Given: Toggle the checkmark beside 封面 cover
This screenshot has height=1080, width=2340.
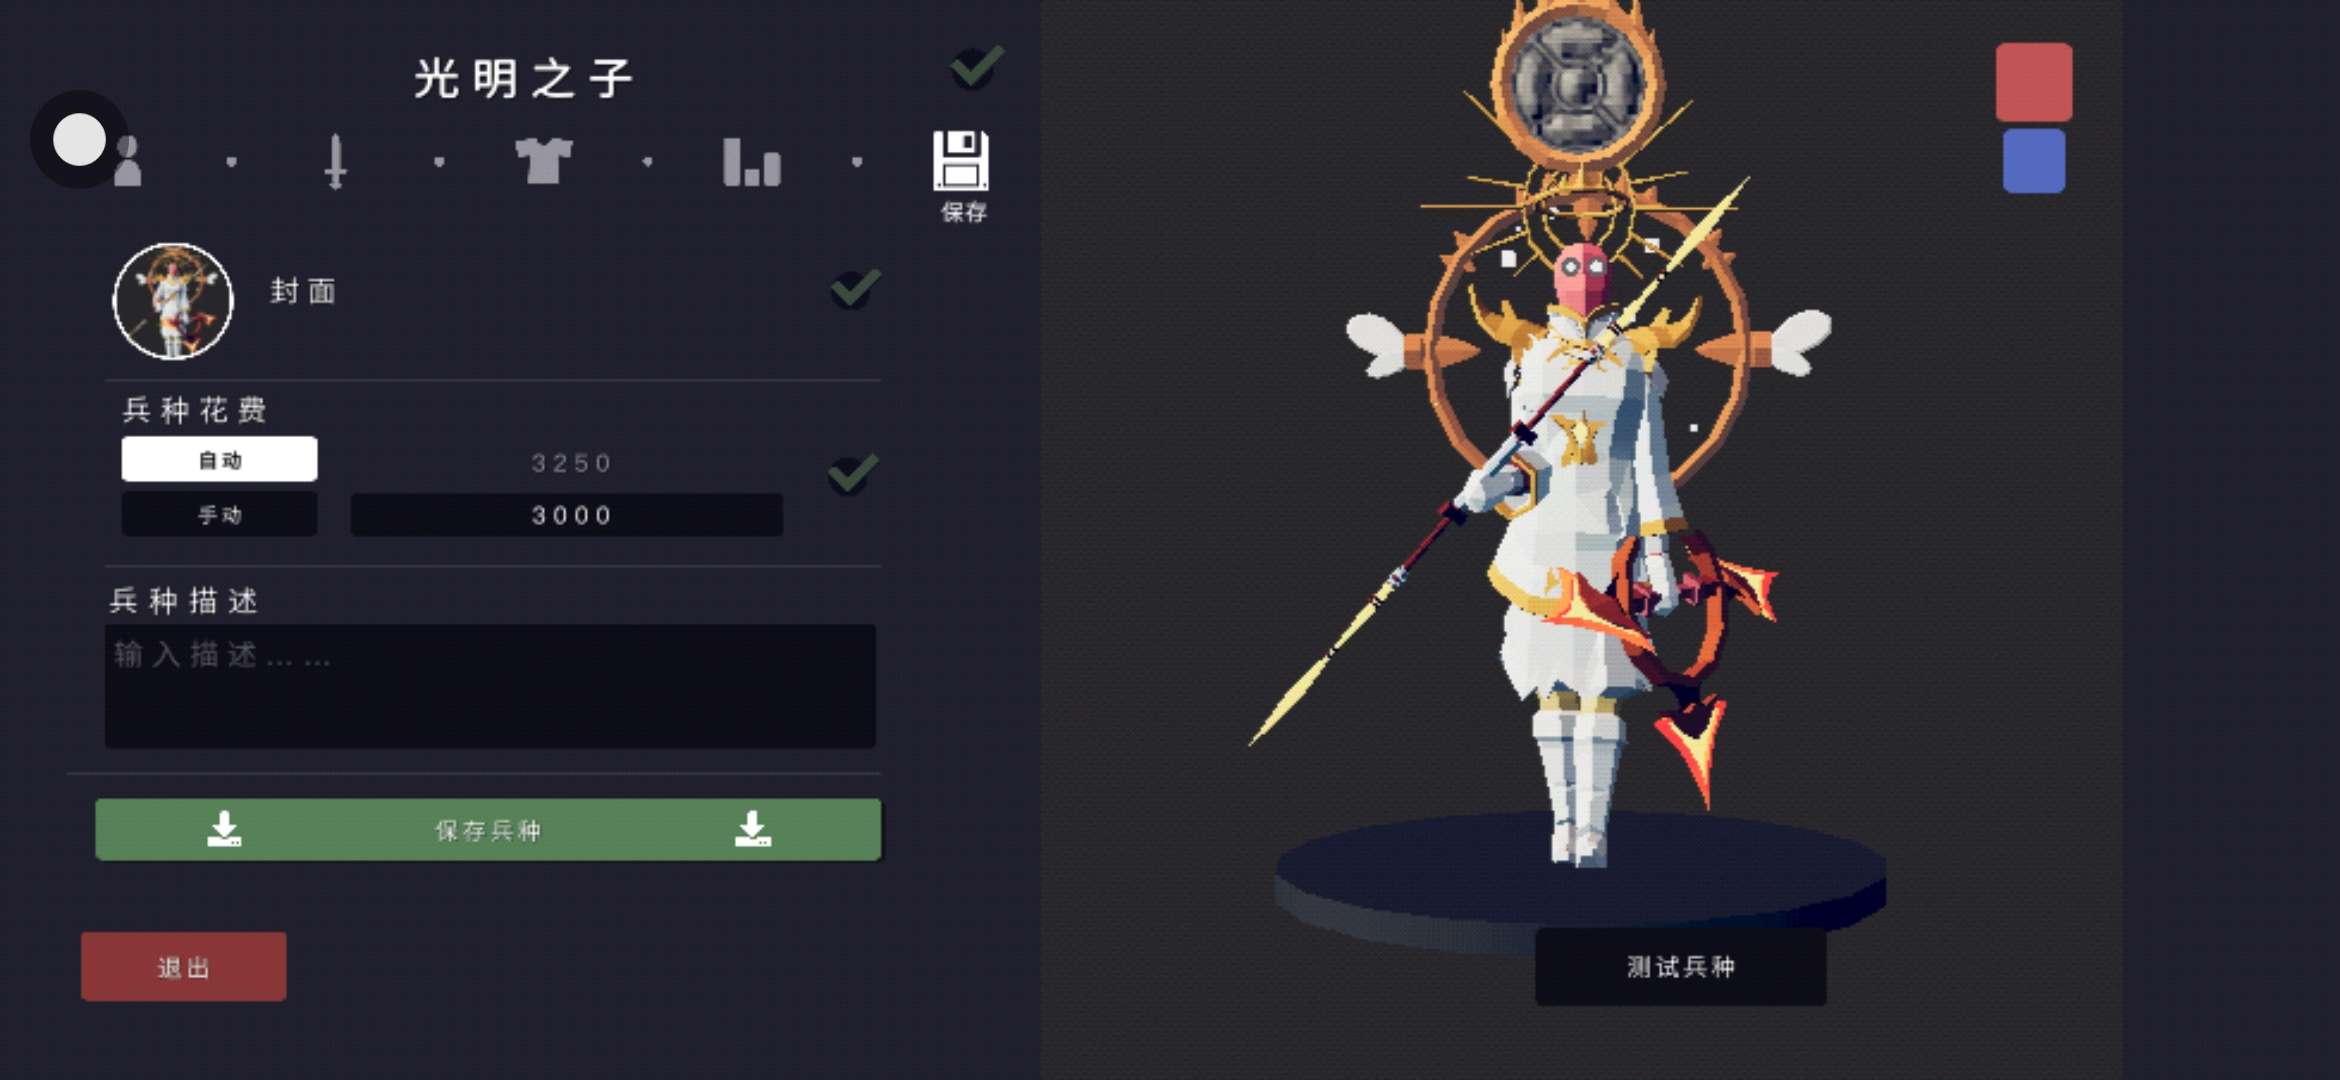Looking at the screenshot, I should pos(855,288).
